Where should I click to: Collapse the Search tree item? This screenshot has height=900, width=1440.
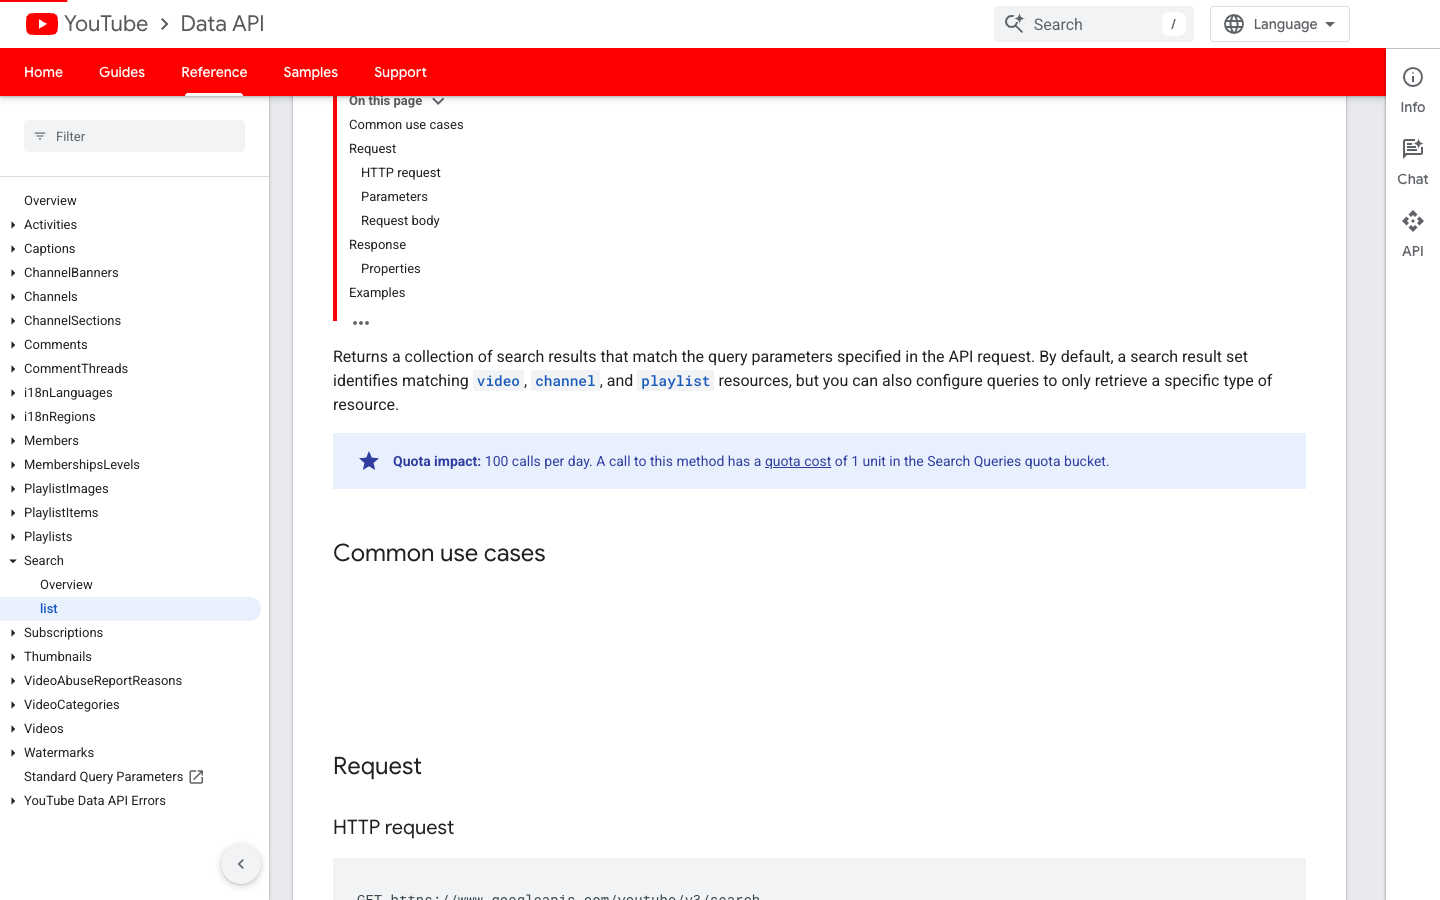[x=13, y=561]
